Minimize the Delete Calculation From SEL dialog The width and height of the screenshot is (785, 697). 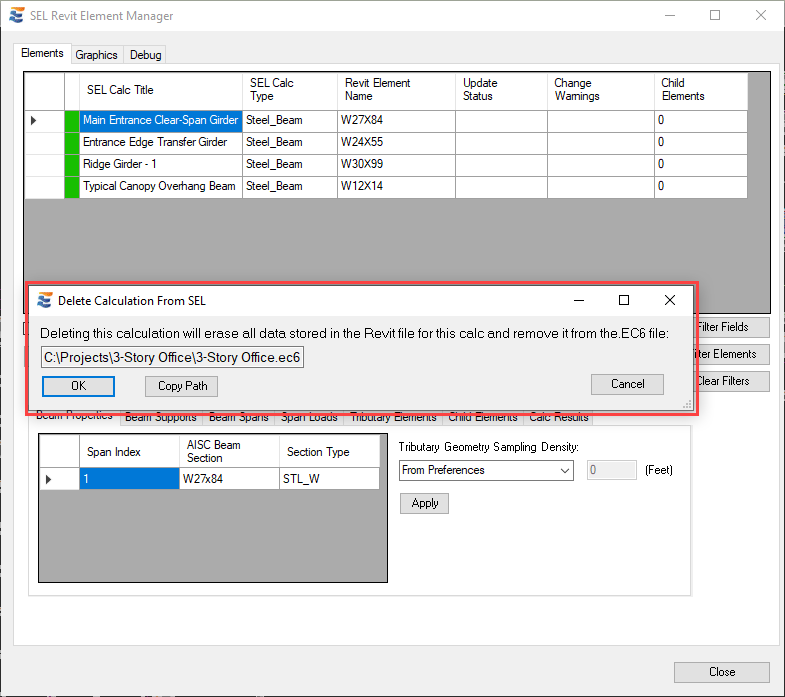pyautogui.click(x=579, y=300)
